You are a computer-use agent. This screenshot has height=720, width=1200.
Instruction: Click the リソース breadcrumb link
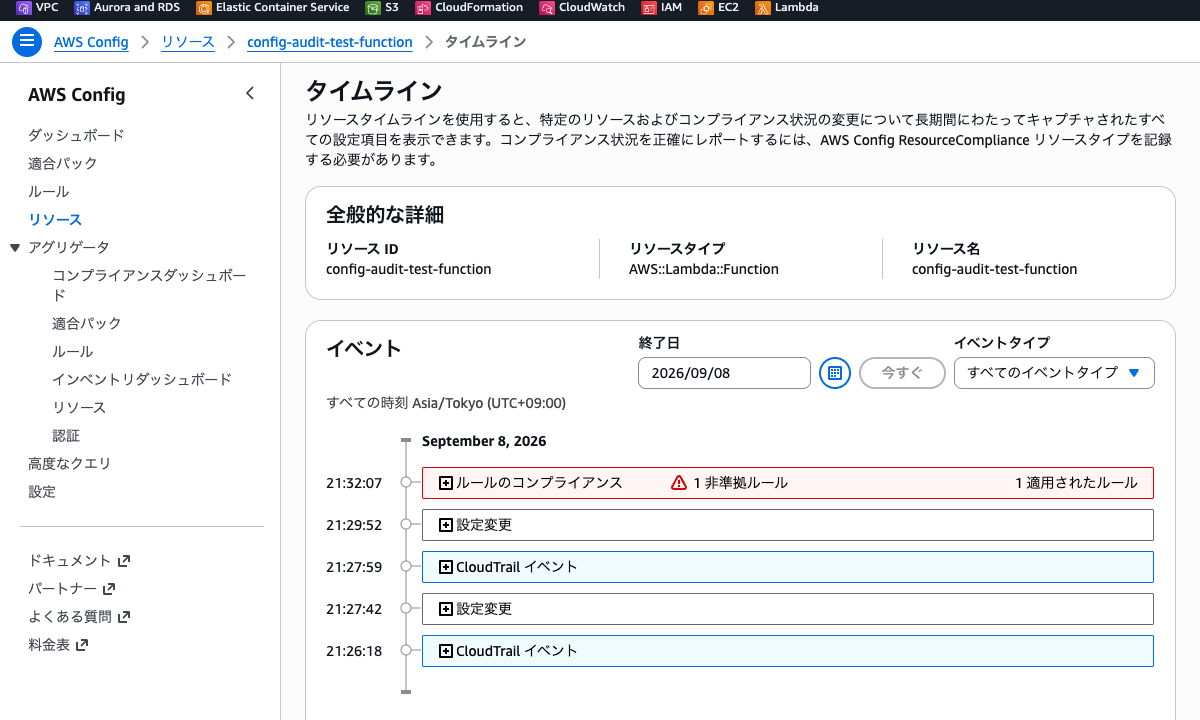pyautogui.click(x=188, y=42)
